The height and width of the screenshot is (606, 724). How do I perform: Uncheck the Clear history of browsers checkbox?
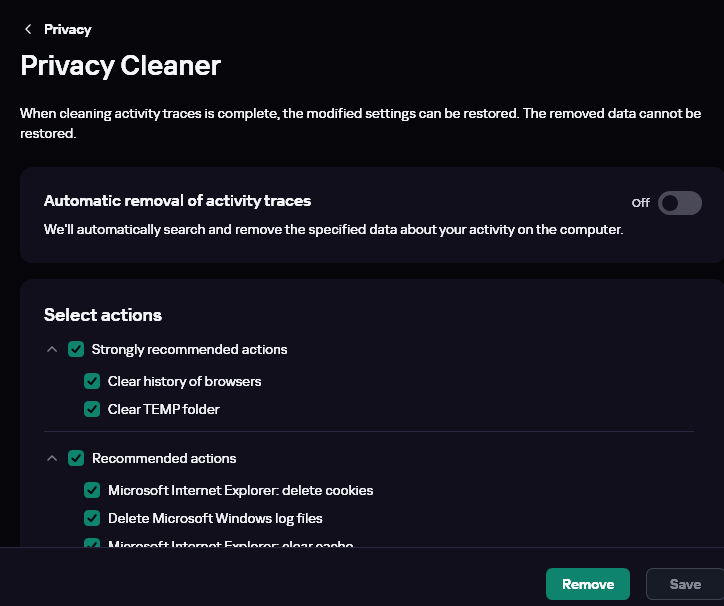coord(92,381)
